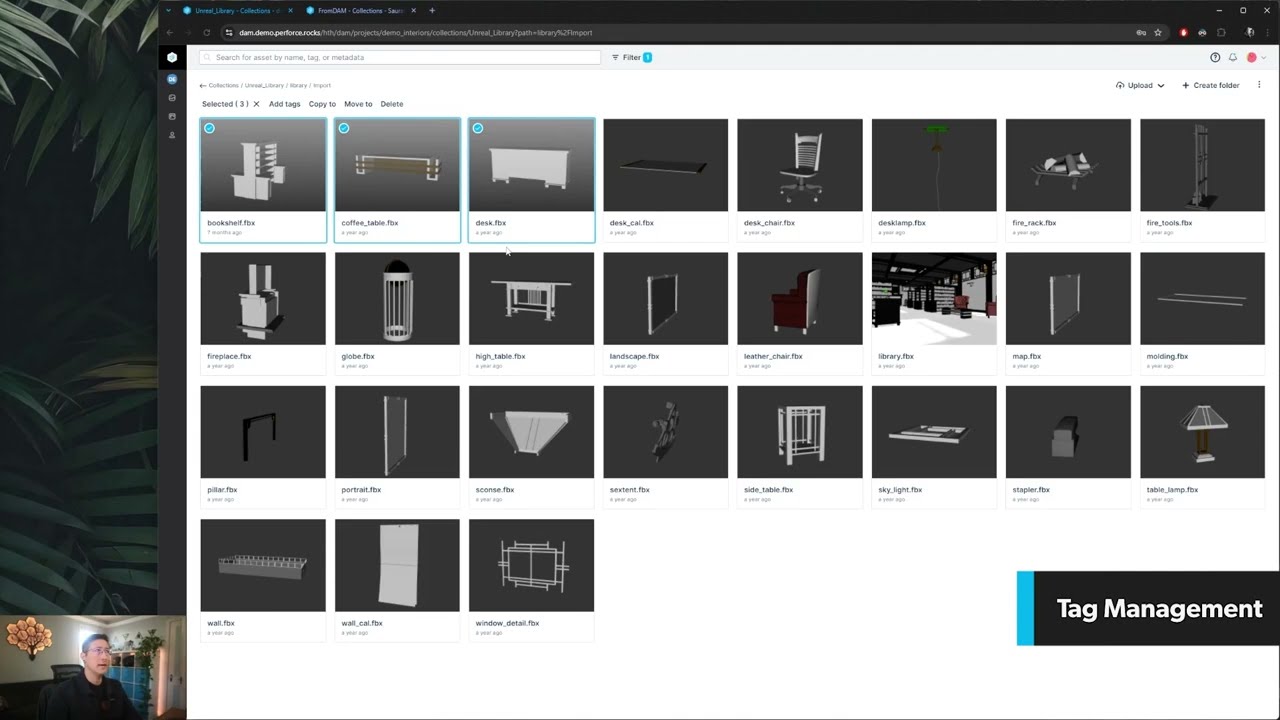
Task: Click the browser profile icon
Action: pyautogui.click(x=1250, y=32)
